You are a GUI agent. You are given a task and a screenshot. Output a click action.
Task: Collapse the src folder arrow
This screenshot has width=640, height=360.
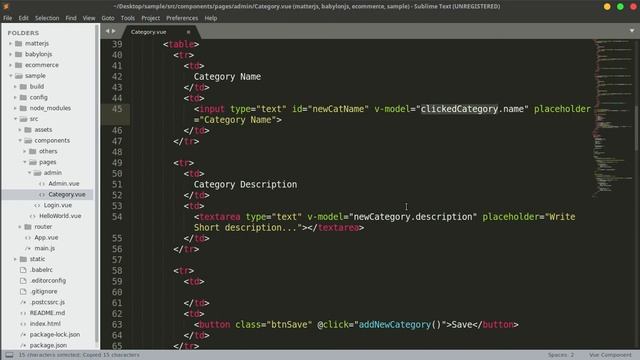pos(16,119)
